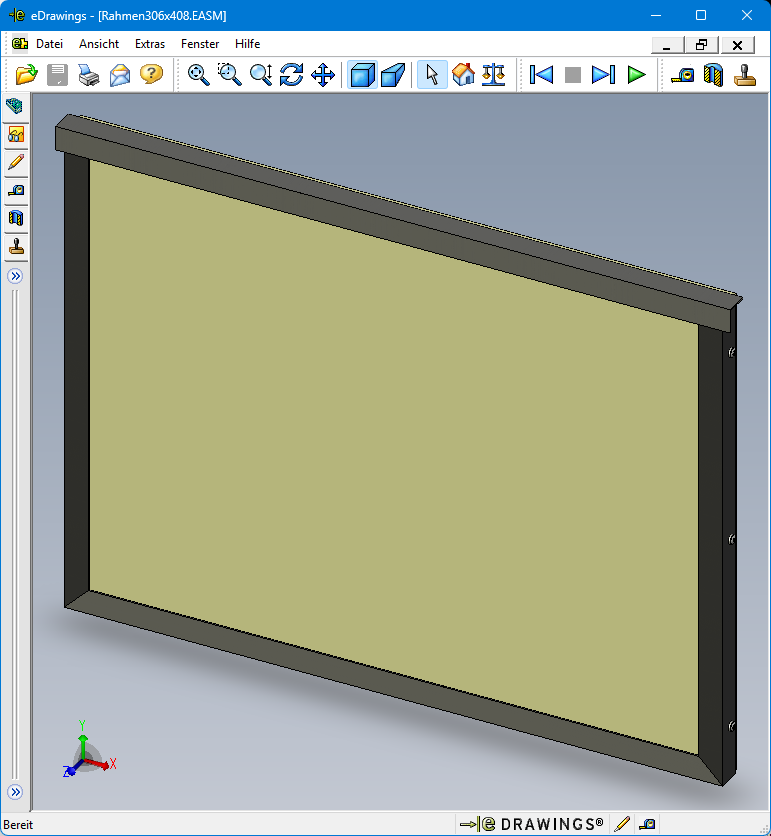Open the Ansicht menu
The image size is (771, 836).
(99, 44)
